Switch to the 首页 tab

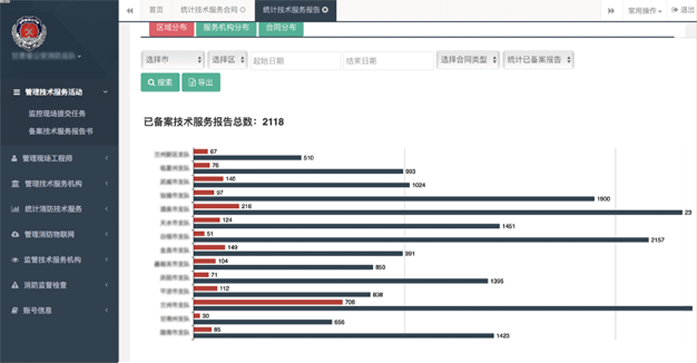(156, 10)
